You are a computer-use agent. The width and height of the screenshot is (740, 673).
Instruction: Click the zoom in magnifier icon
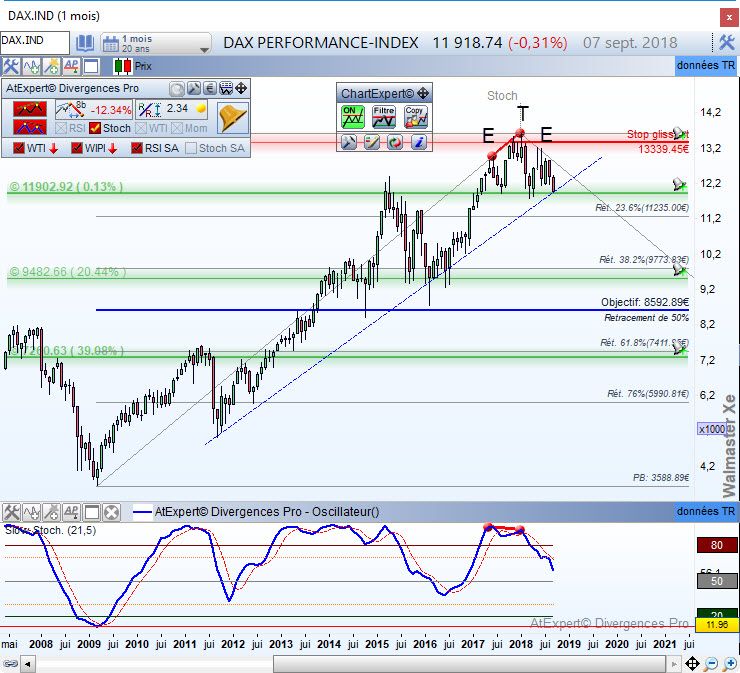click(729, 664)
